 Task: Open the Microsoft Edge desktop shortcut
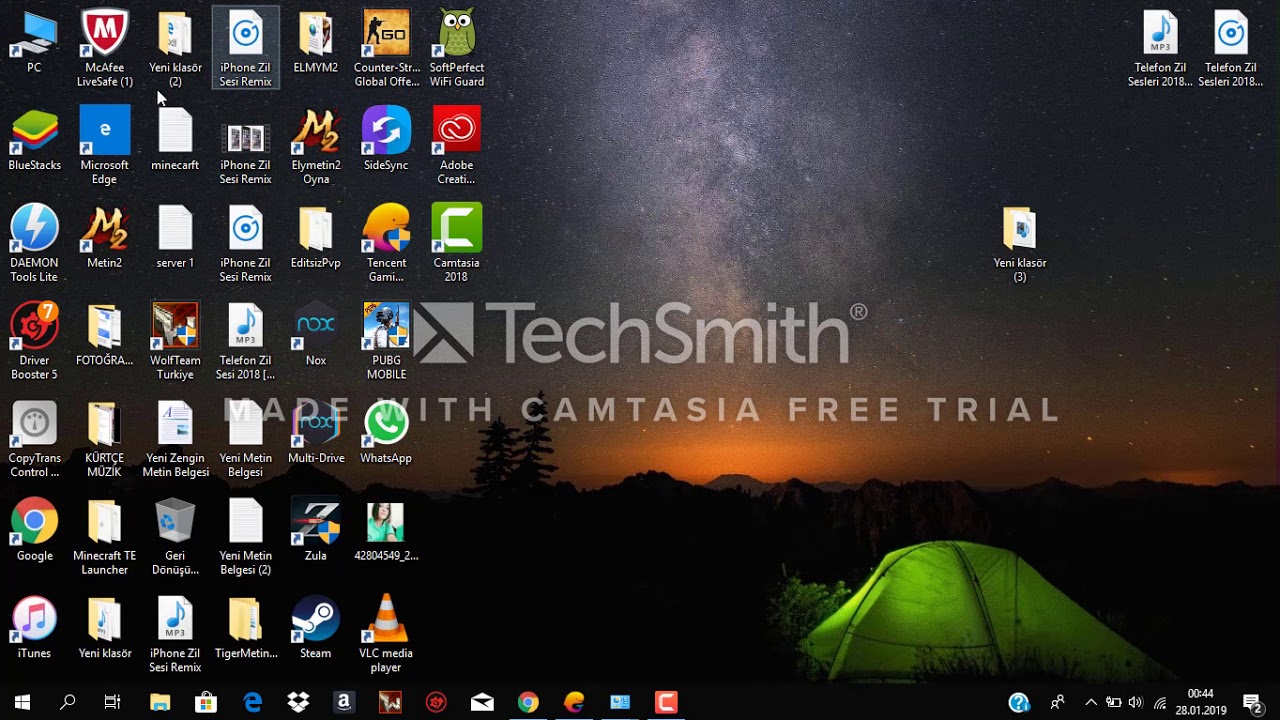(105, 146)
